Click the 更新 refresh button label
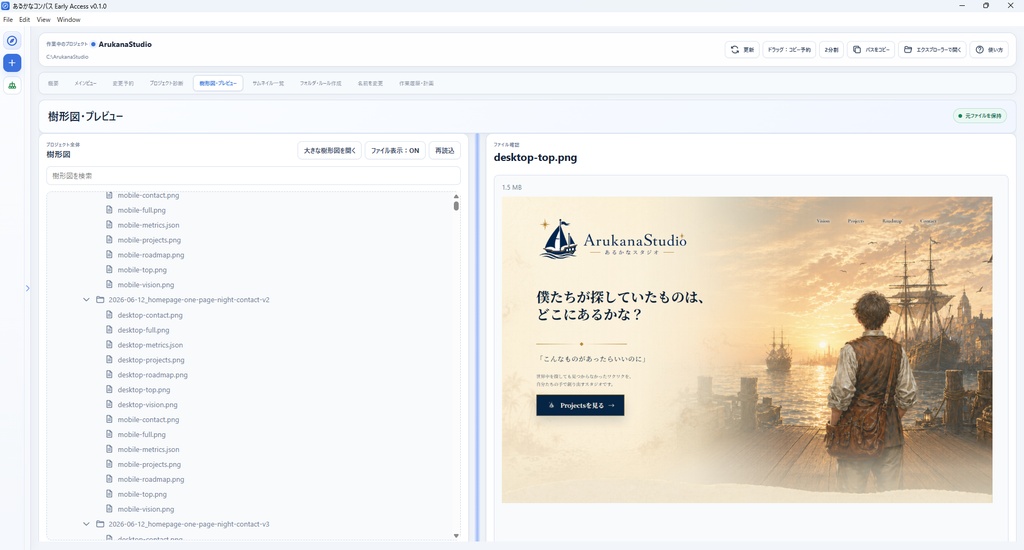This screenshot has width=1024, height=550. (748, 50)
